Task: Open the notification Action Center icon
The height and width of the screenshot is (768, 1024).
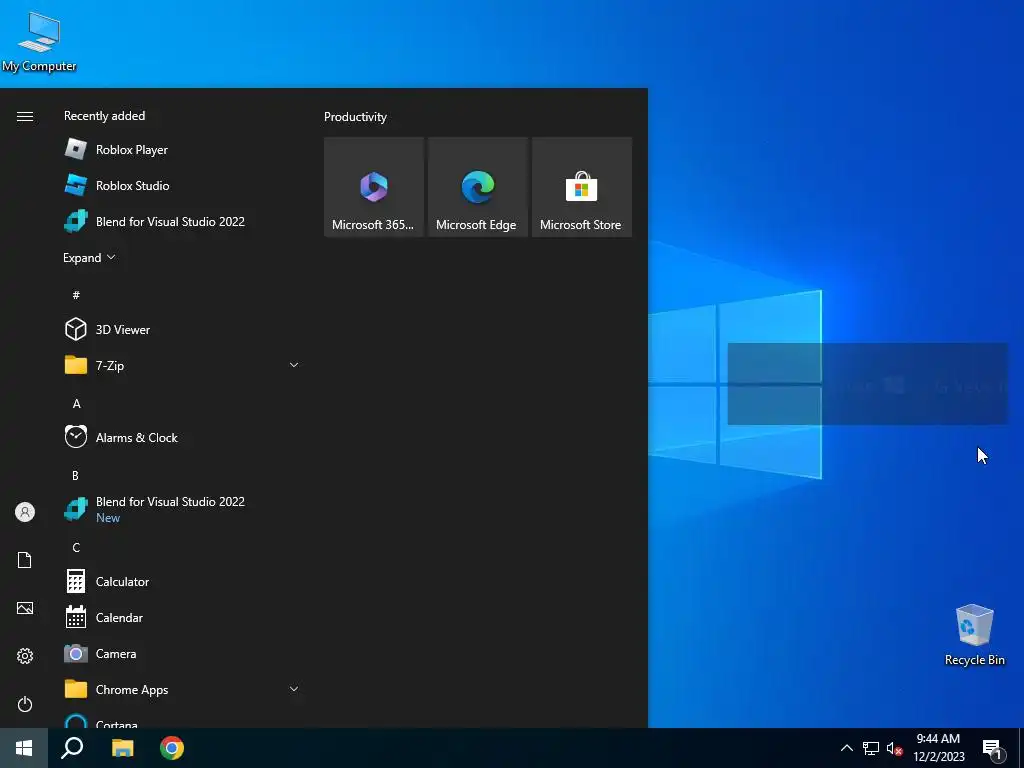Action: (x=993, y=749)
